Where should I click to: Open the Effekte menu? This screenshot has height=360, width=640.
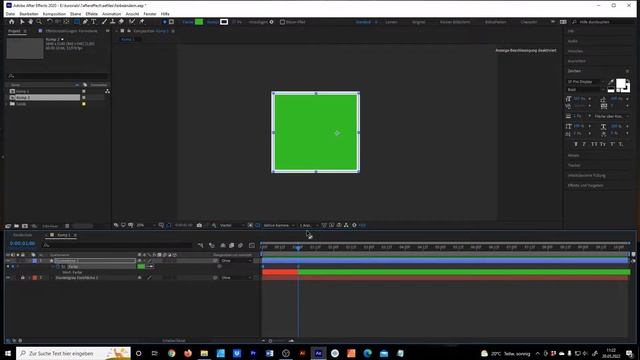point(91,14)
